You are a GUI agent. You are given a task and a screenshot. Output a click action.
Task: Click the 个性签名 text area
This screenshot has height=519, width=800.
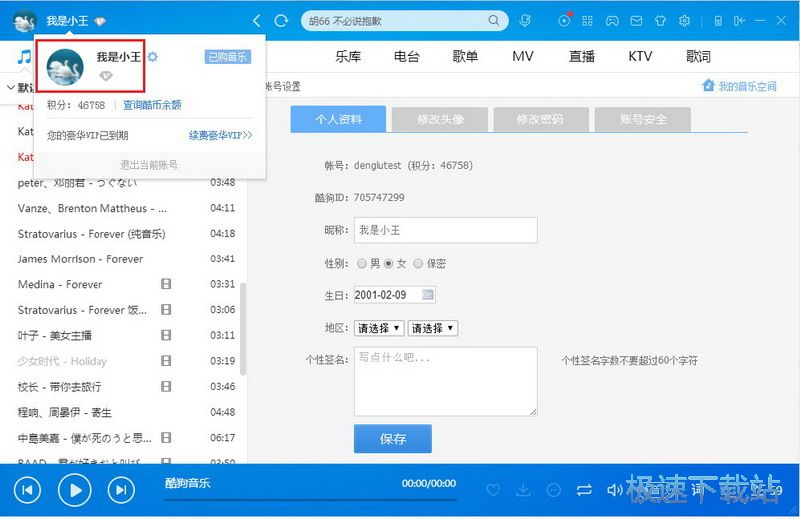[x=445, y=381]
